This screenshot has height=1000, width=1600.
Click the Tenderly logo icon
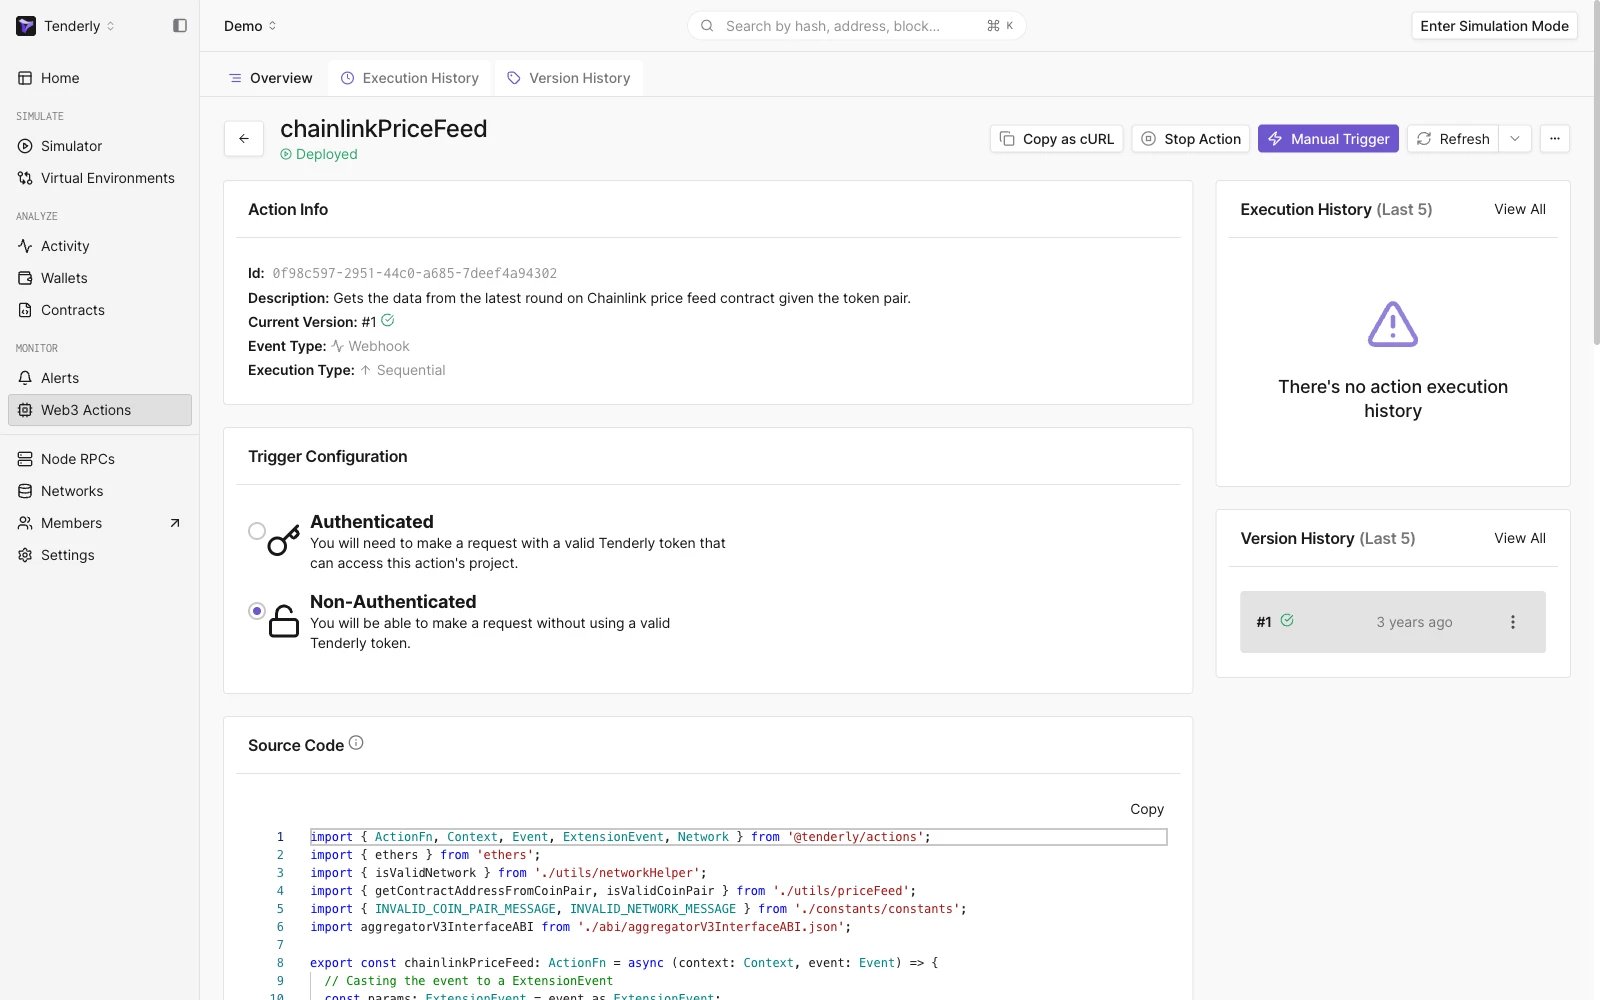click(26, 26)
